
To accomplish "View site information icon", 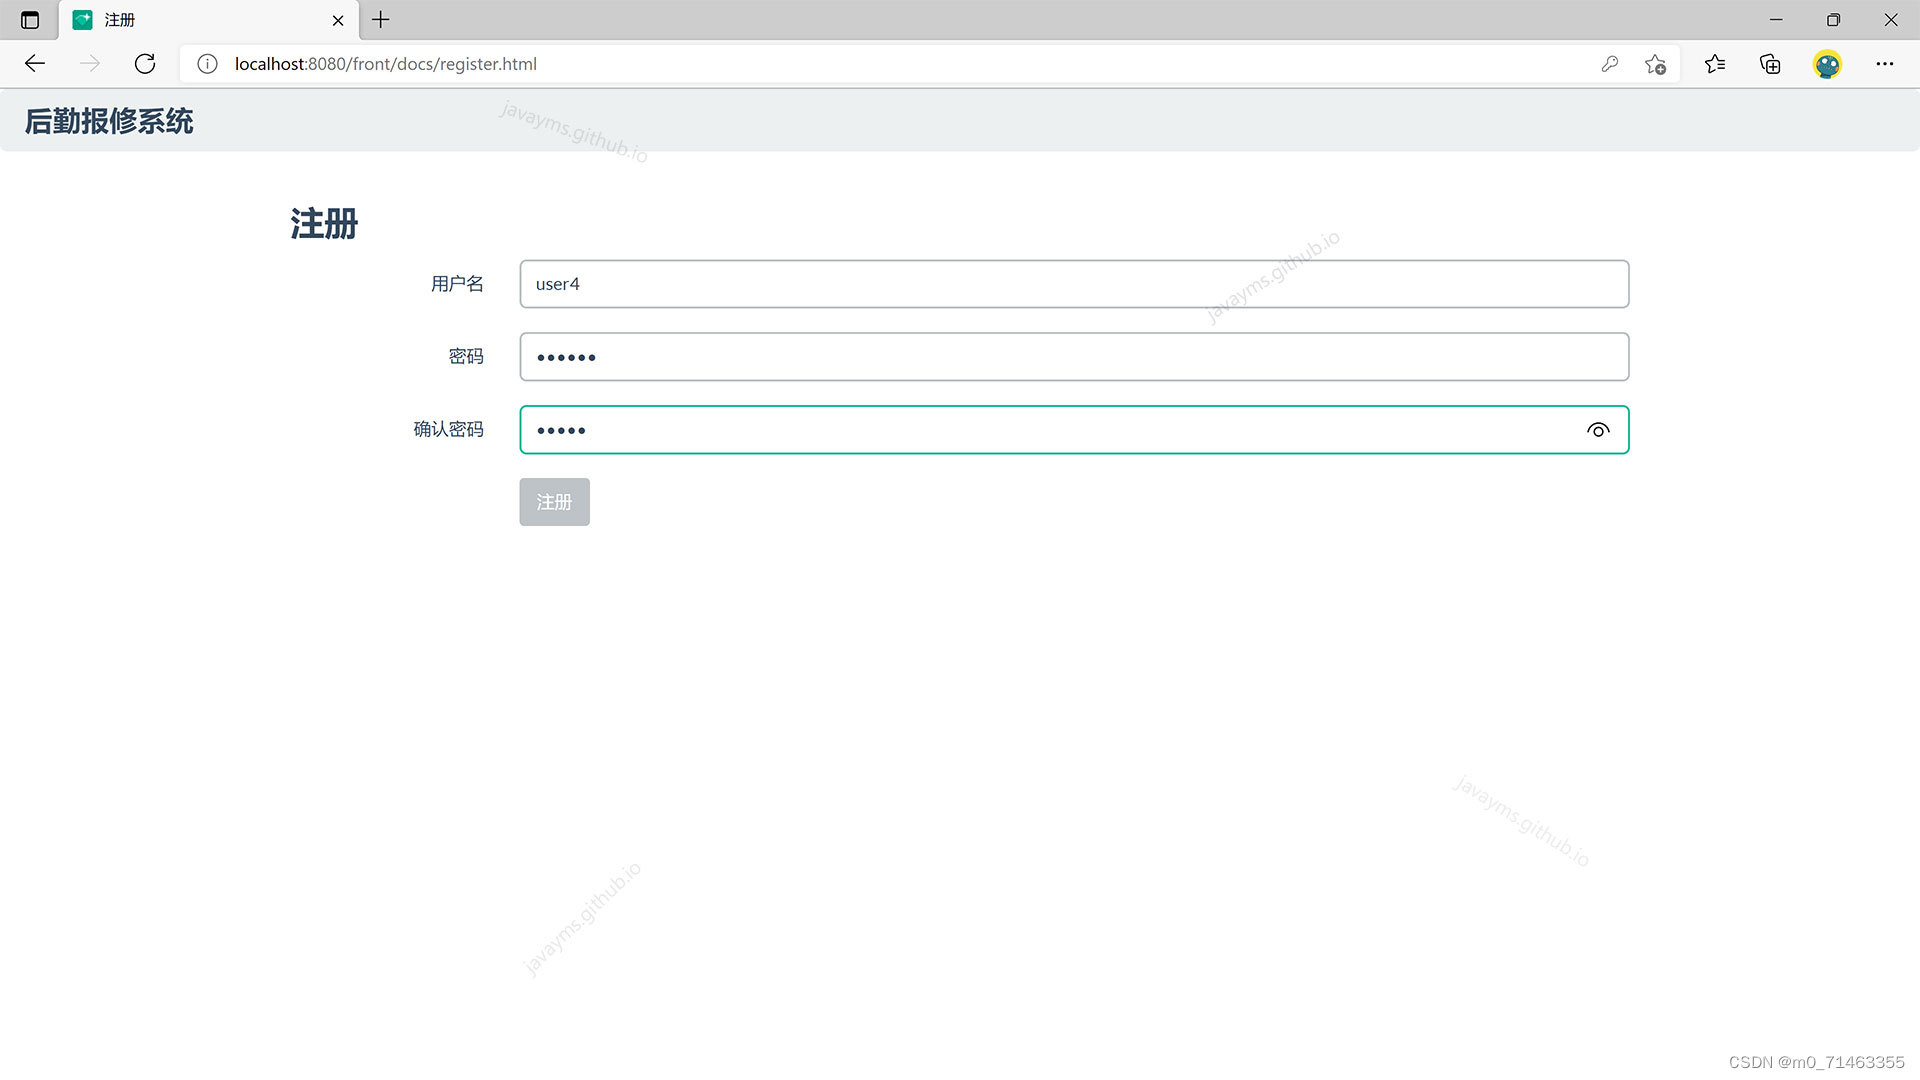I will 207,64.
